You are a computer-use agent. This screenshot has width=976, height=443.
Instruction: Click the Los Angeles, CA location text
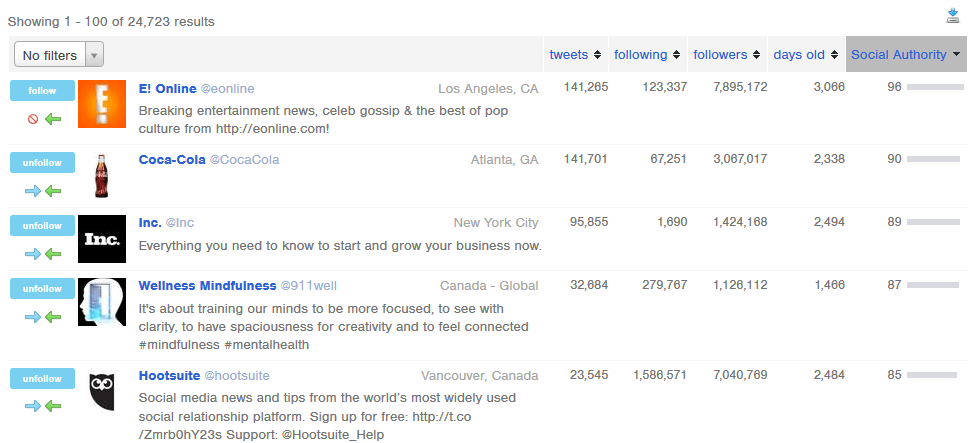tap(488, 89)
